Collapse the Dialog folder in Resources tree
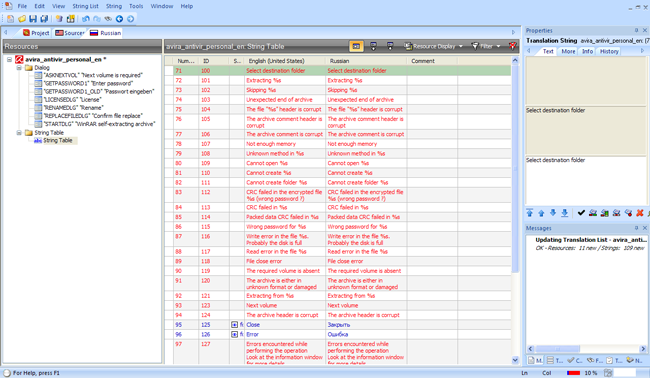The height and width of the screenshot is (378, 650). click(19, 68)
